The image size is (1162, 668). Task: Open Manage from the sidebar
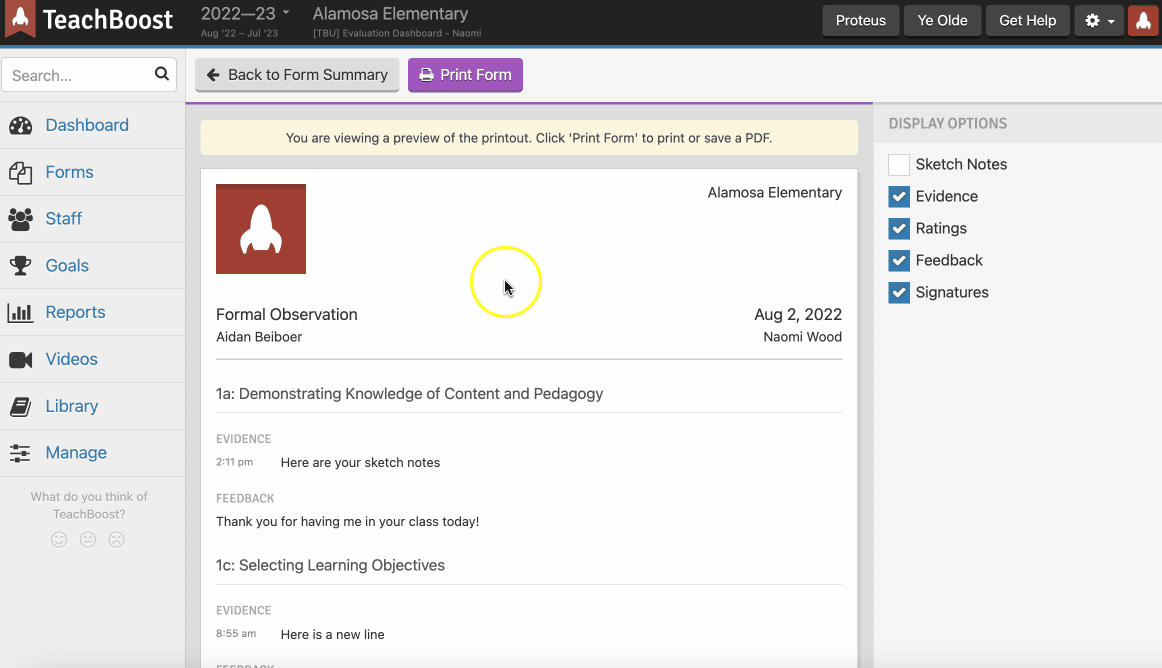(76, 453)
